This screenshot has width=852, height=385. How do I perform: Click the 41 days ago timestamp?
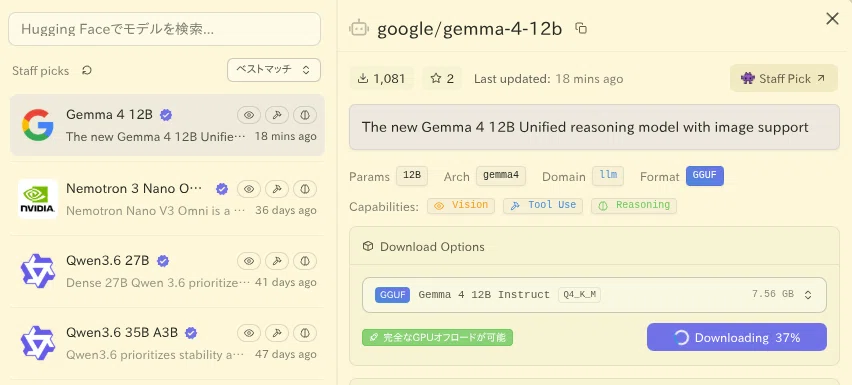[x=286, y=282]
